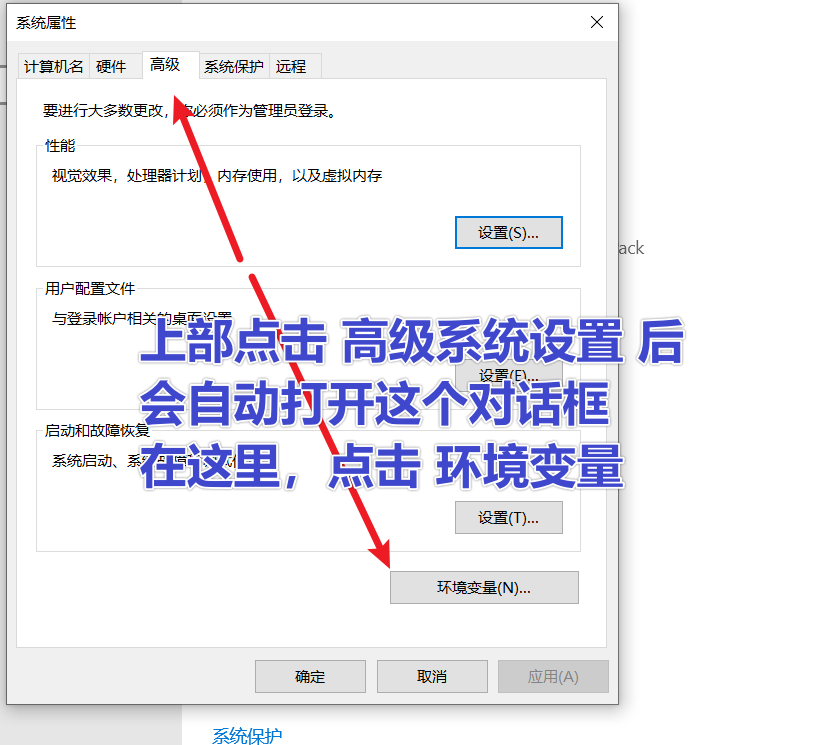The image size is (816, 745).
Task: Open 设置(T)... for 启动和故障恢复
Action: click(x=508, y=518)
